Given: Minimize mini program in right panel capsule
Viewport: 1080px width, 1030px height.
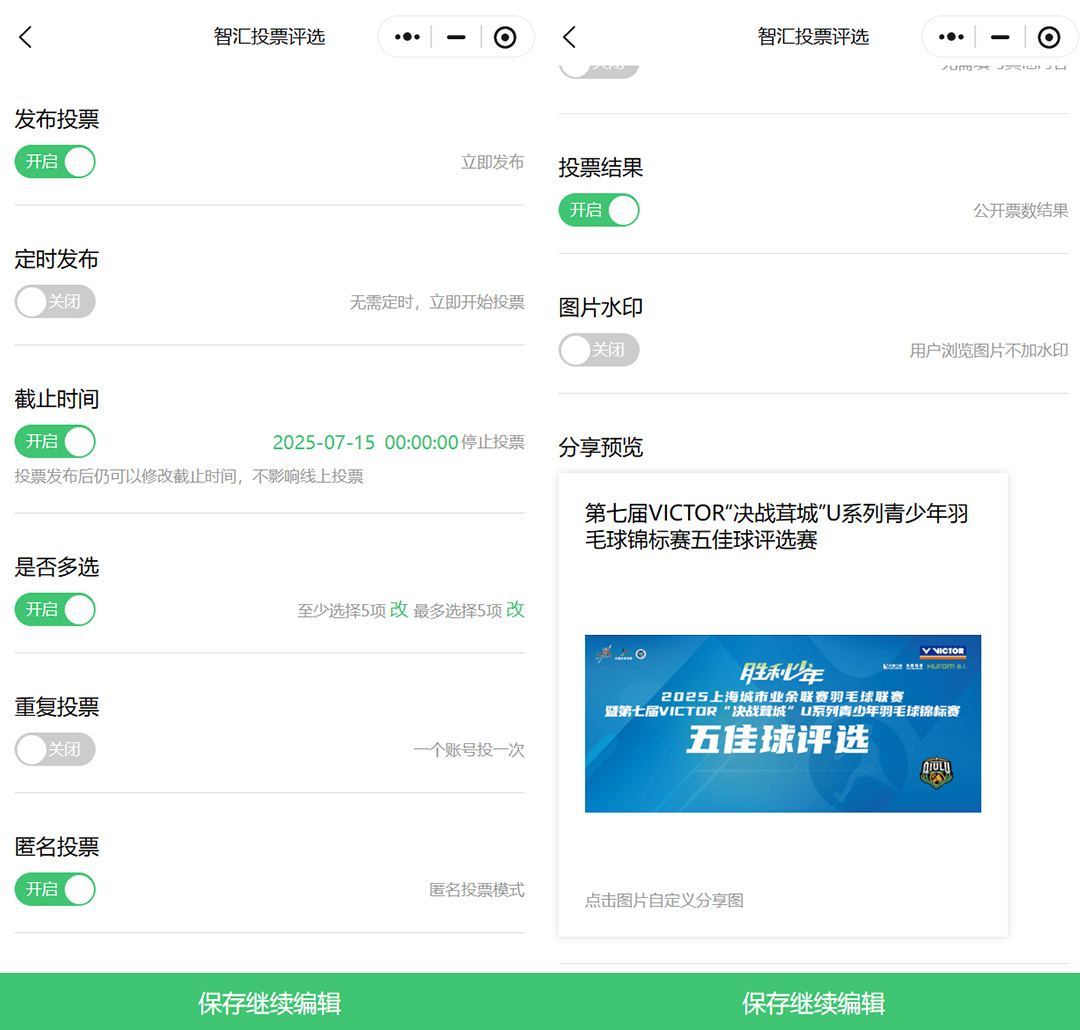Looking at the screenshot, I should click(1000, 37).
